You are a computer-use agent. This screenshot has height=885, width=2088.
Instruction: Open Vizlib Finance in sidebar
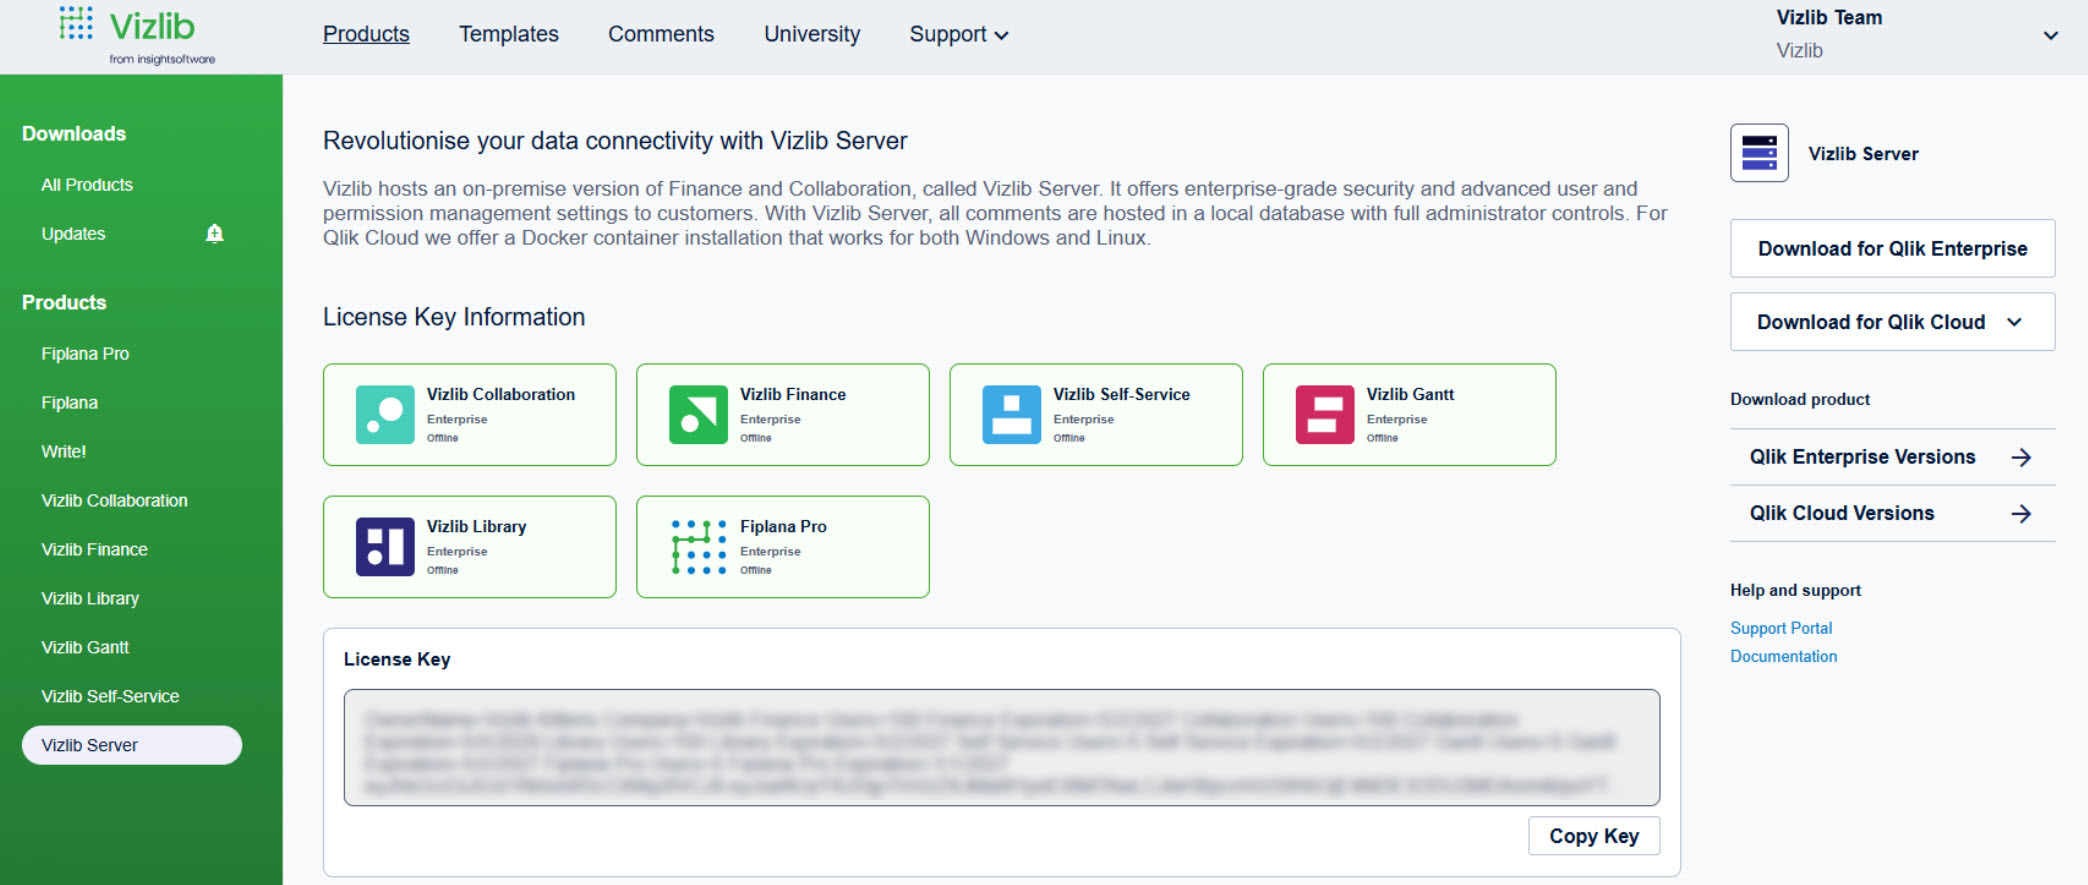(x=94, y=550)
